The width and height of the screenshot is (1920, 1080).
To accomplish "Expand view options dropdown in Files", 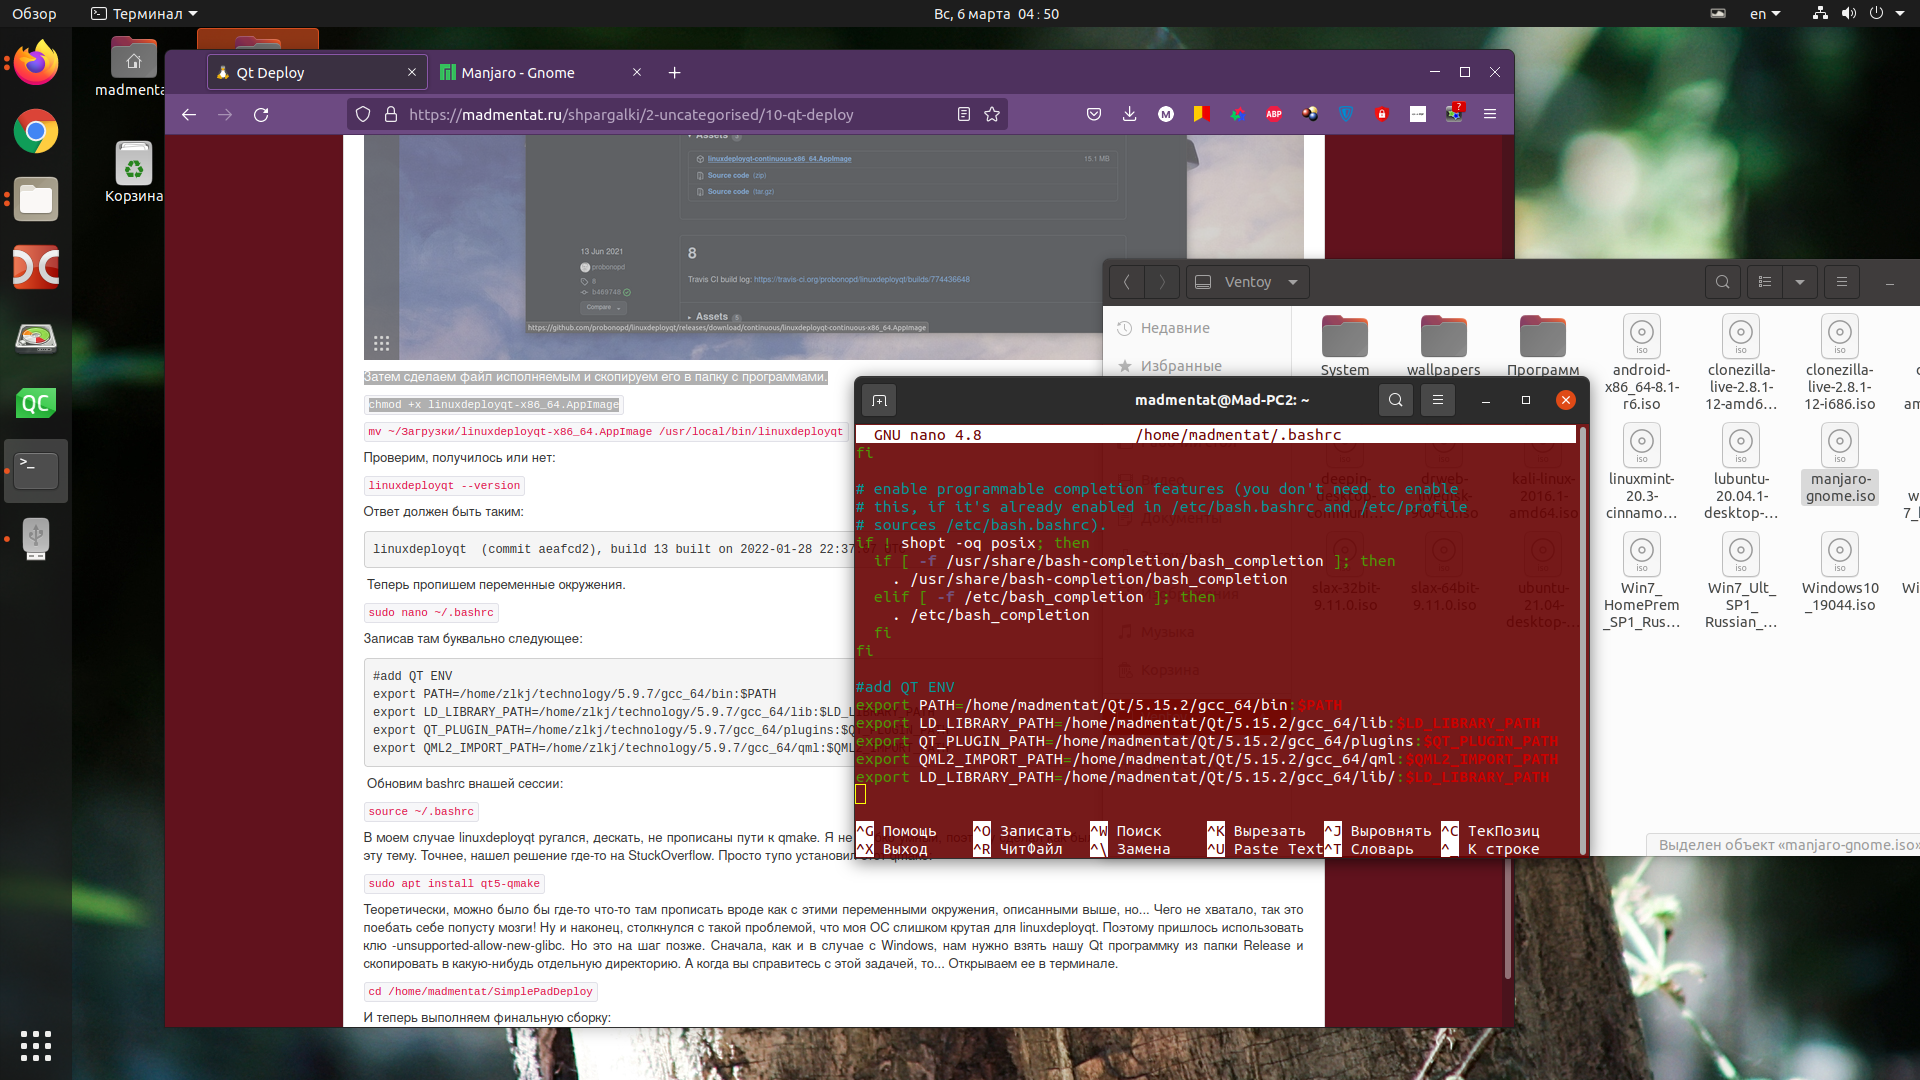I will point(1800,283).
